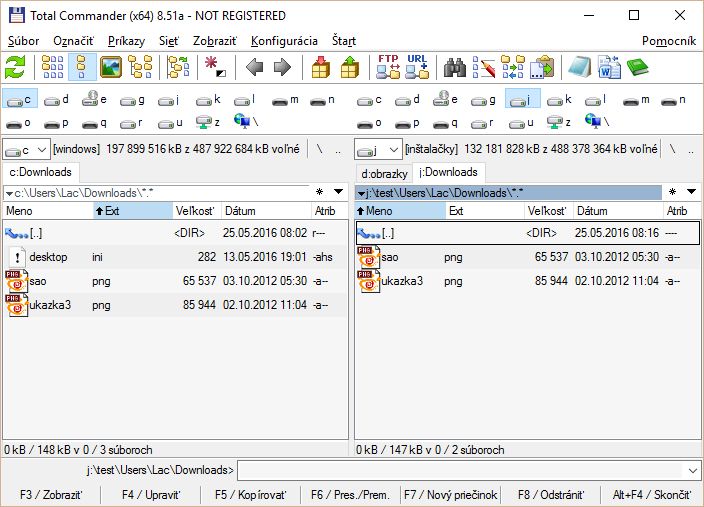Go back with the left arrow icon
The image size is (704, 507).
point(255,67)
